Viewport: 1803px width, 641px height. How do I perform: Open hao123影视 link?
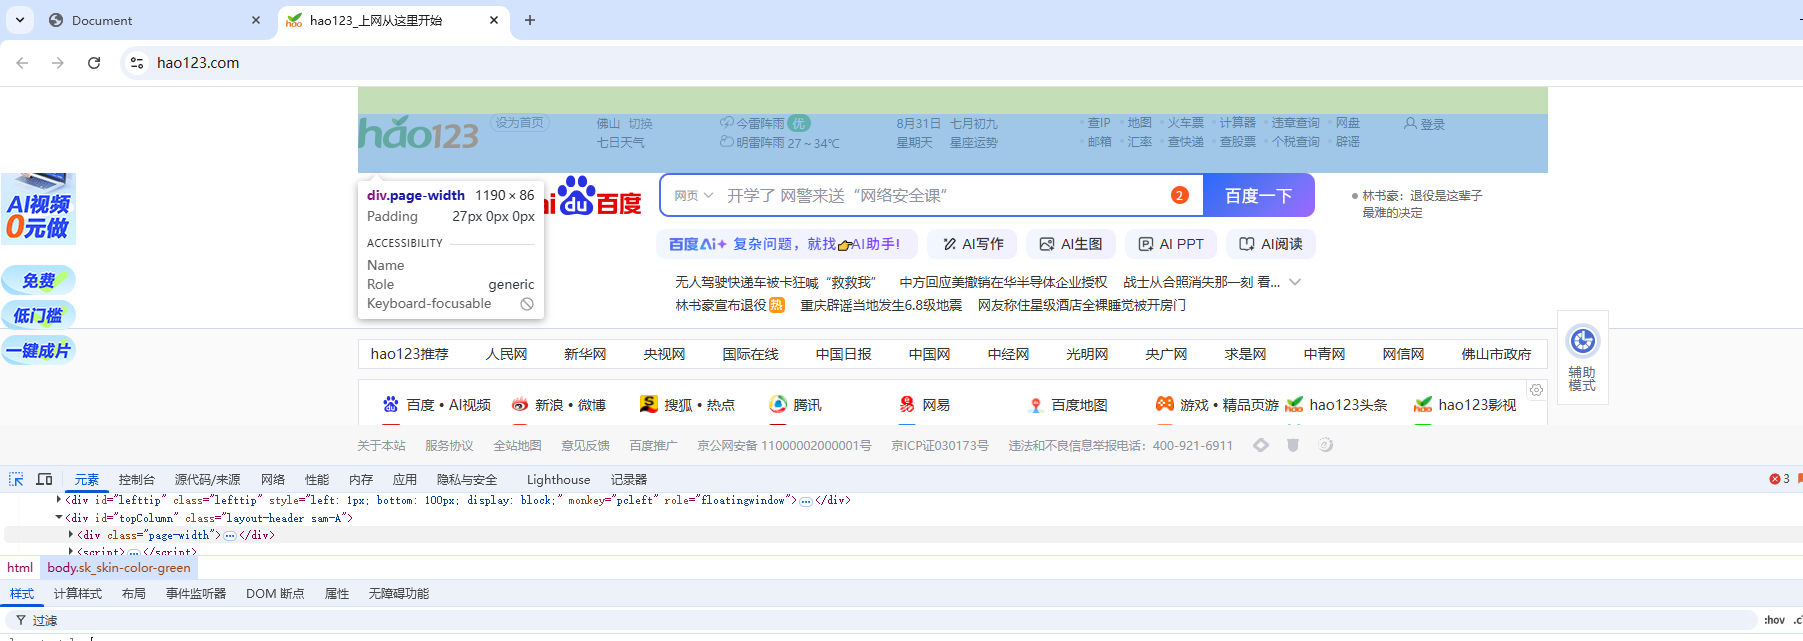coord(1465,405)
